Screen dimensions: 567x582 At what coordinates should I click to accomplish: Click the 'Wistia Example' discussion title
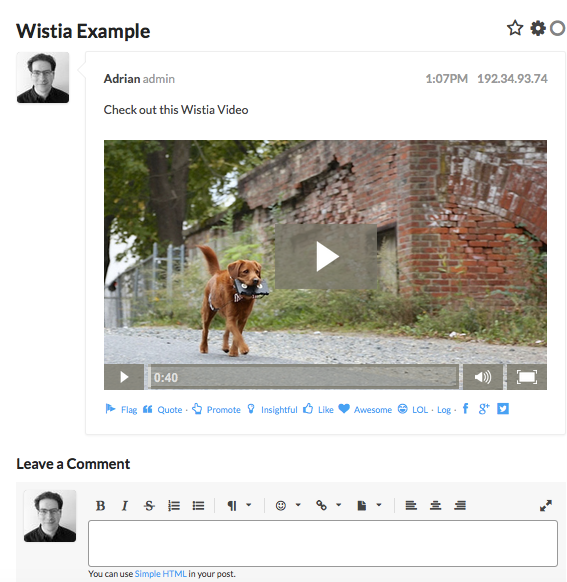tap(83, 31)
